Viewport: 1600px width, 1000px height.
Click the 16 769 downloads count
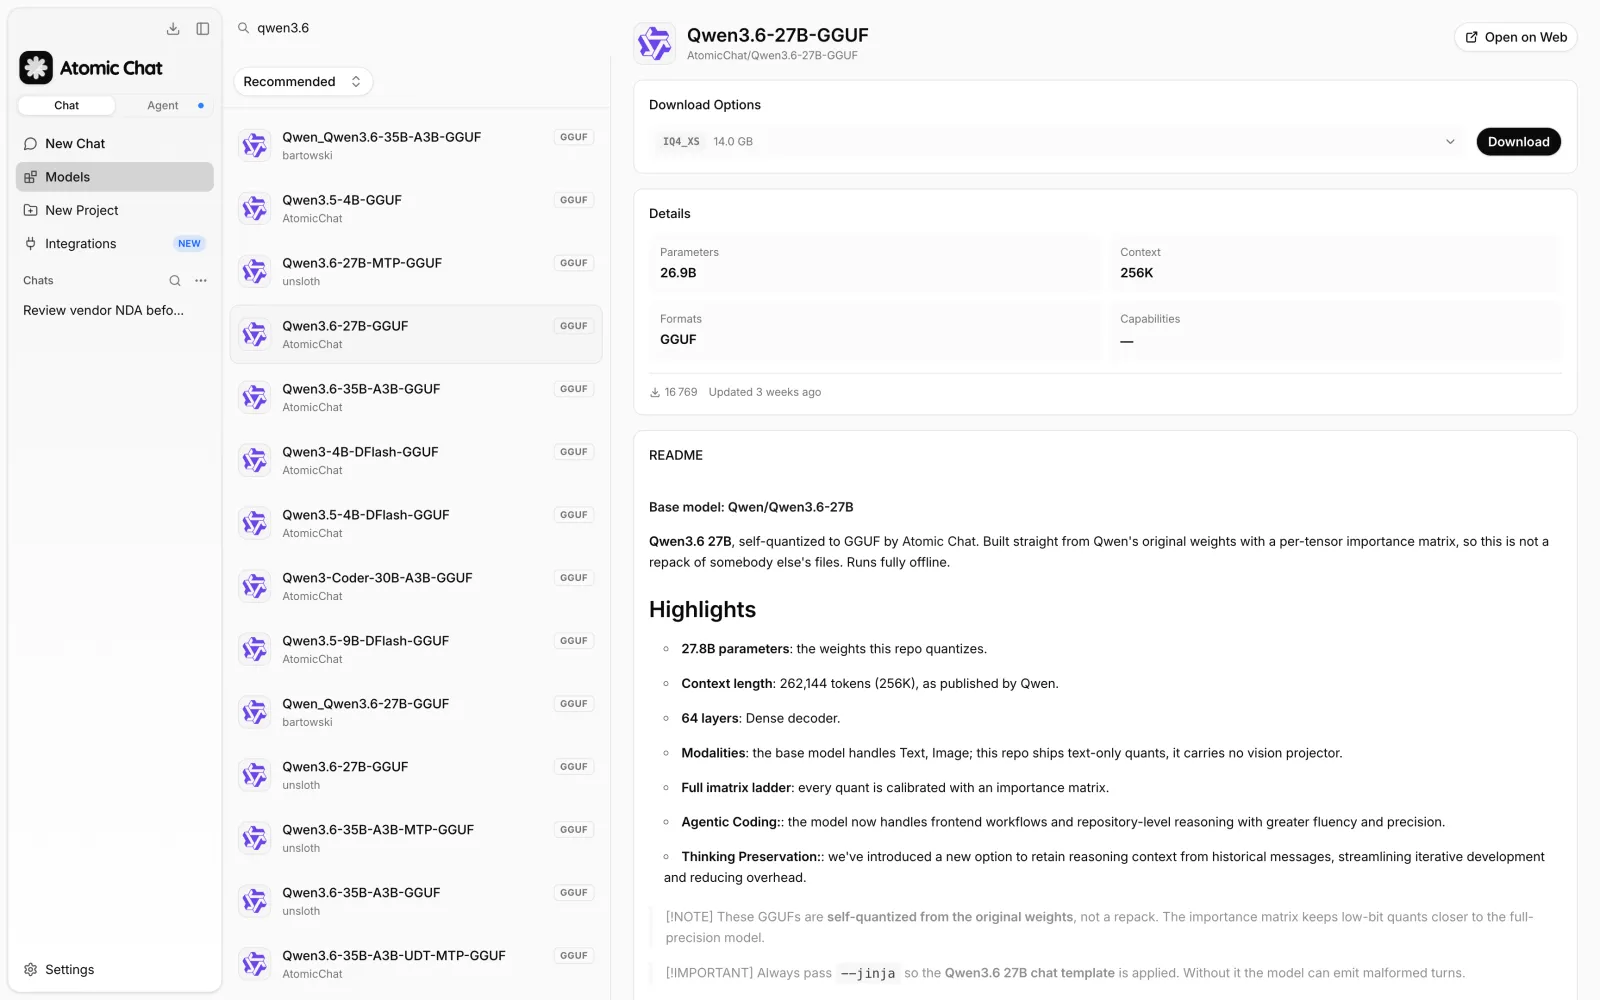click(674, 392)
